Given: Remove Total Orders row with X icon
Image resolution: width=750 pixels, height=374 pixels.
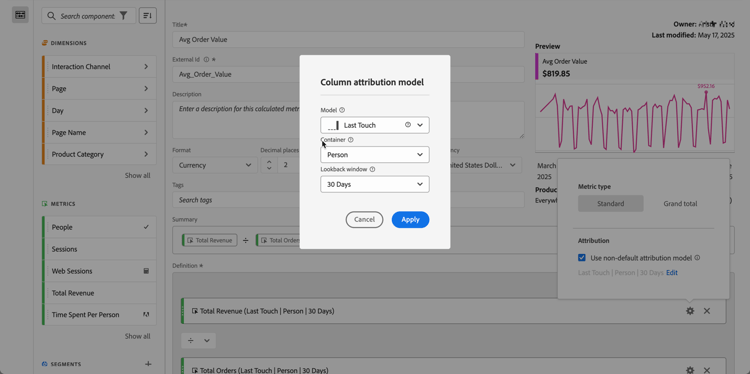Looking at the screenshot, I should (x=707, y=370).
